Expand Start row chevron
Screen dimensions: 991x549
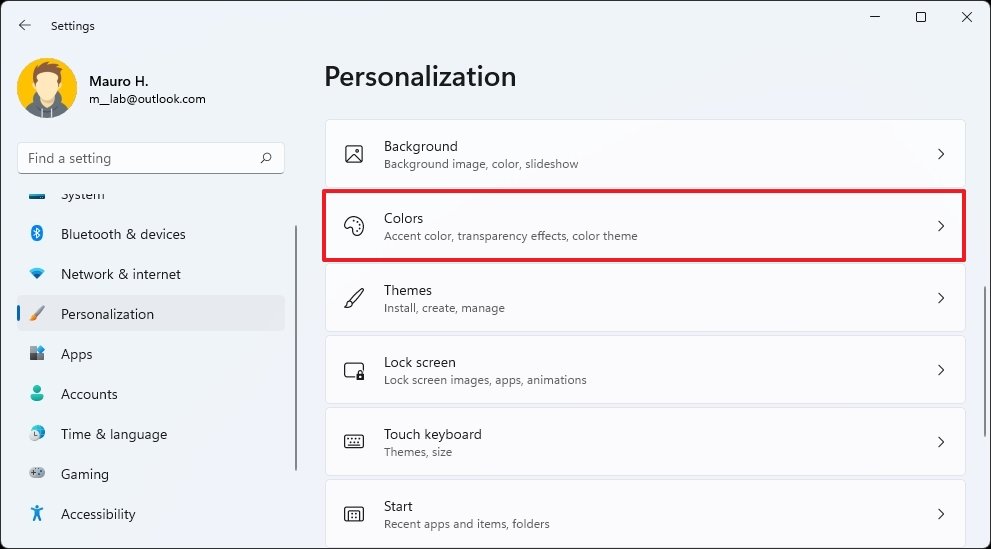click(x=941, y=514)
